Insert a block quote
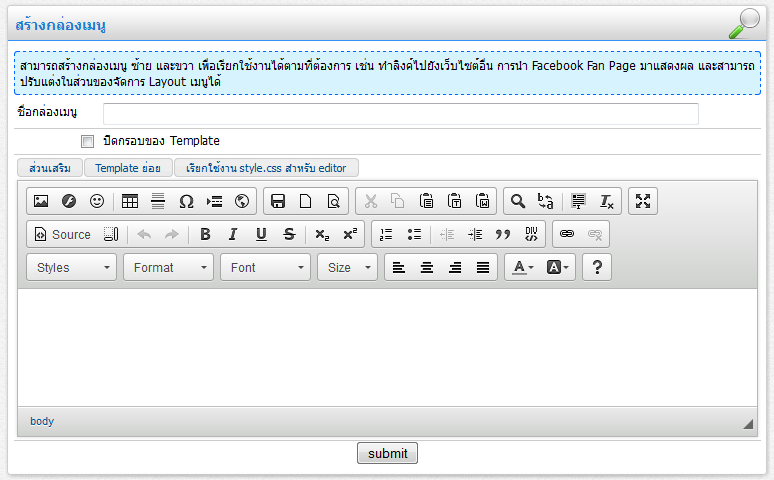Image resolution: width=774 pixels, height=480 pixels. click(503, 234)
